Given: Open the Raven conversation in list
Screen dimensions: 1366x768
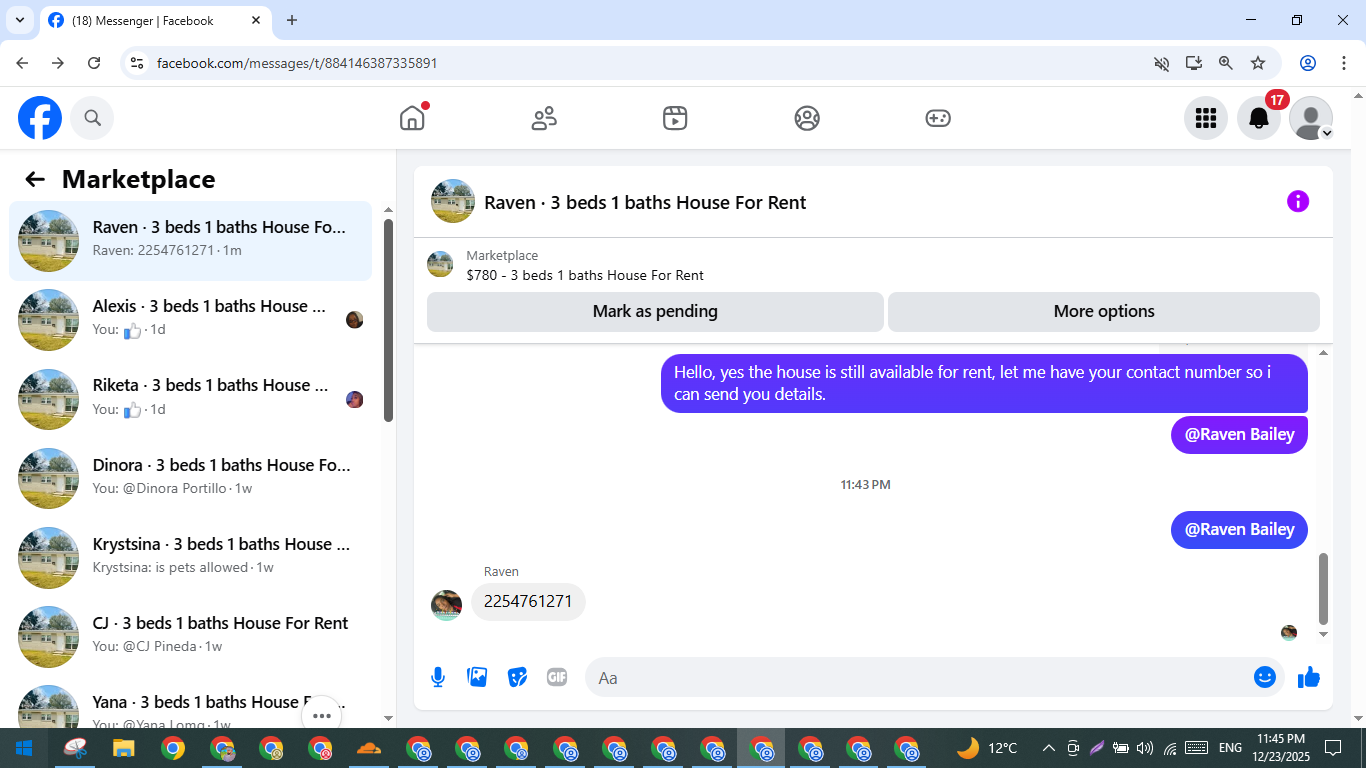Looking at the screenshot, I should pyautogui.click(x=190, y=241).
